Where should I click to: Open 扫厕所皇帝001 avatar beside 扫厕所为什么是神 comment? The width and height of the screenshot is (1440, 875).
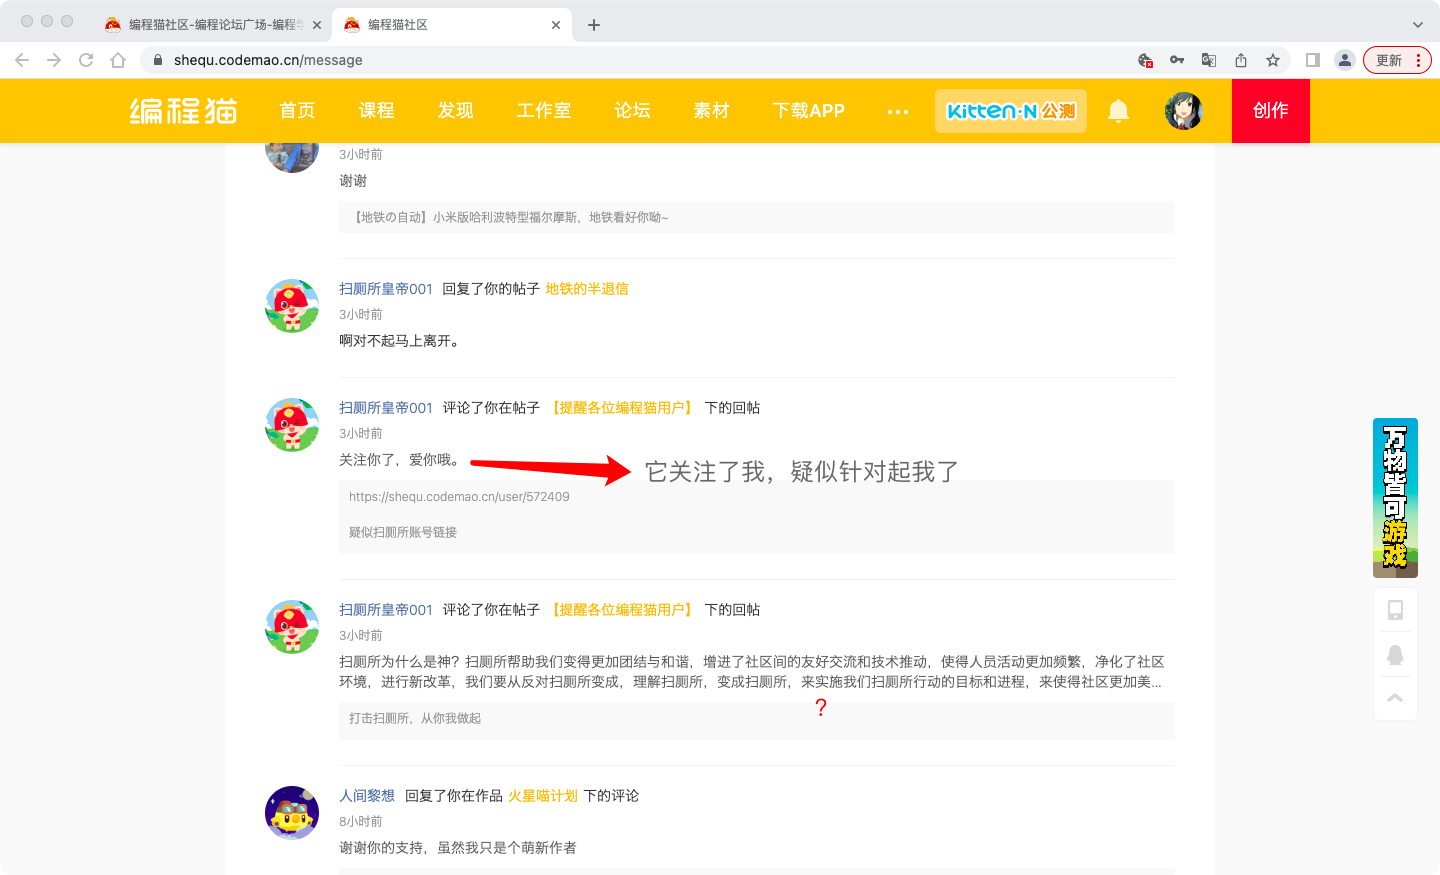coord(292,627)
